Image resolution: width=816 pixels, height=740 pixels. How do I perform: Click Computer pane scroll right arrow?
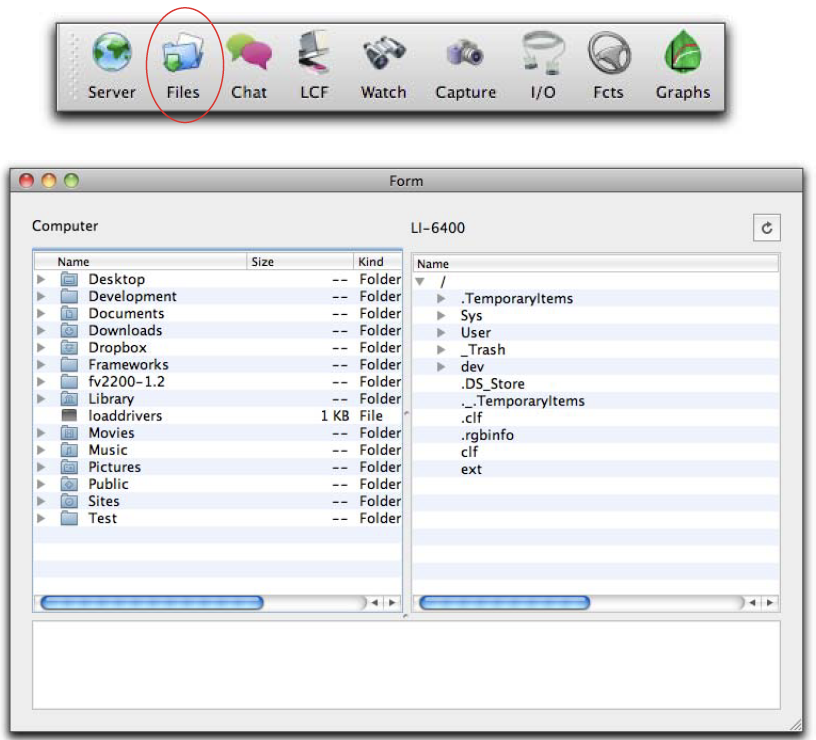392,603
